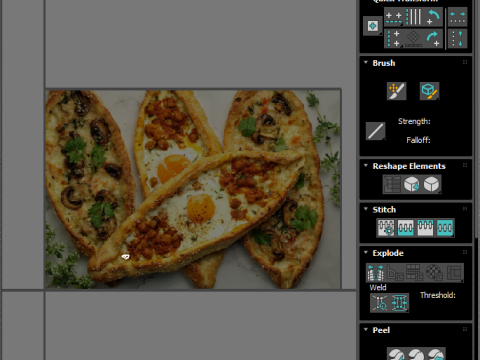Screen dimensions: 480x360
Task: Click the second Stitch icon with cyan bottom
Action: click(405, 228)
